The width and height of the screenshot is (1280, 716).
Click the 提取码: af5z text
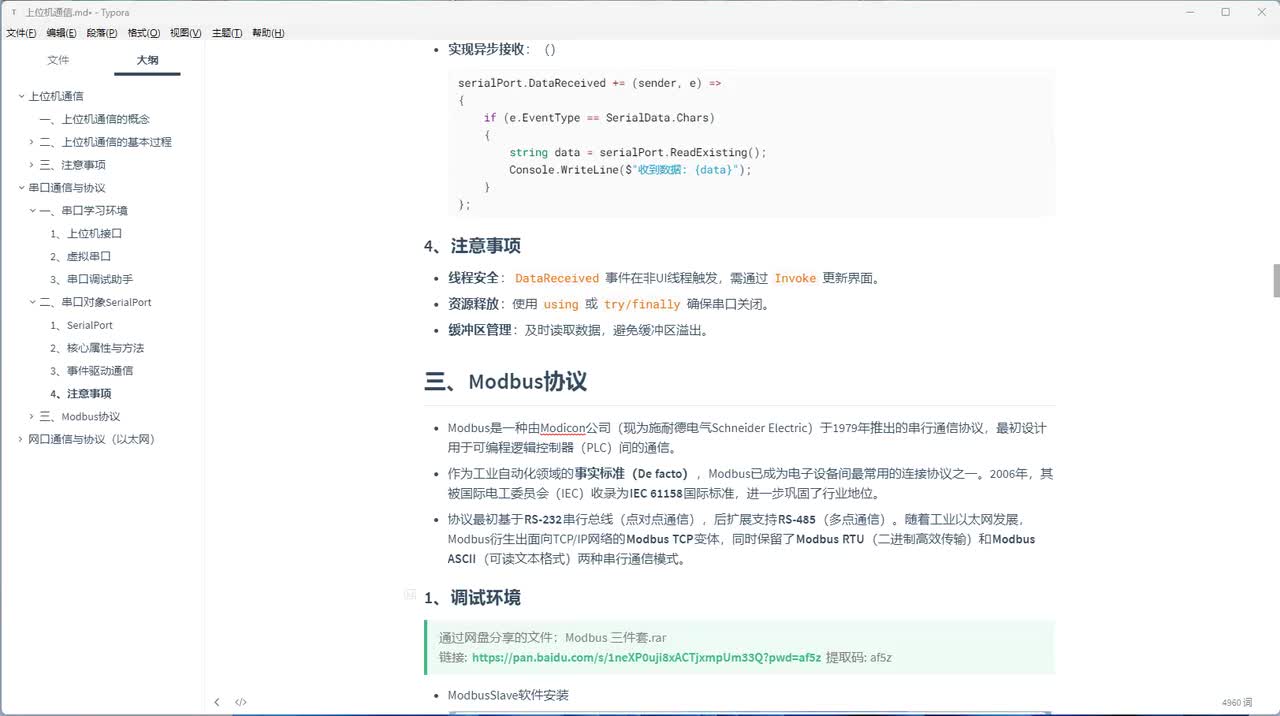[x=858, y=657]
